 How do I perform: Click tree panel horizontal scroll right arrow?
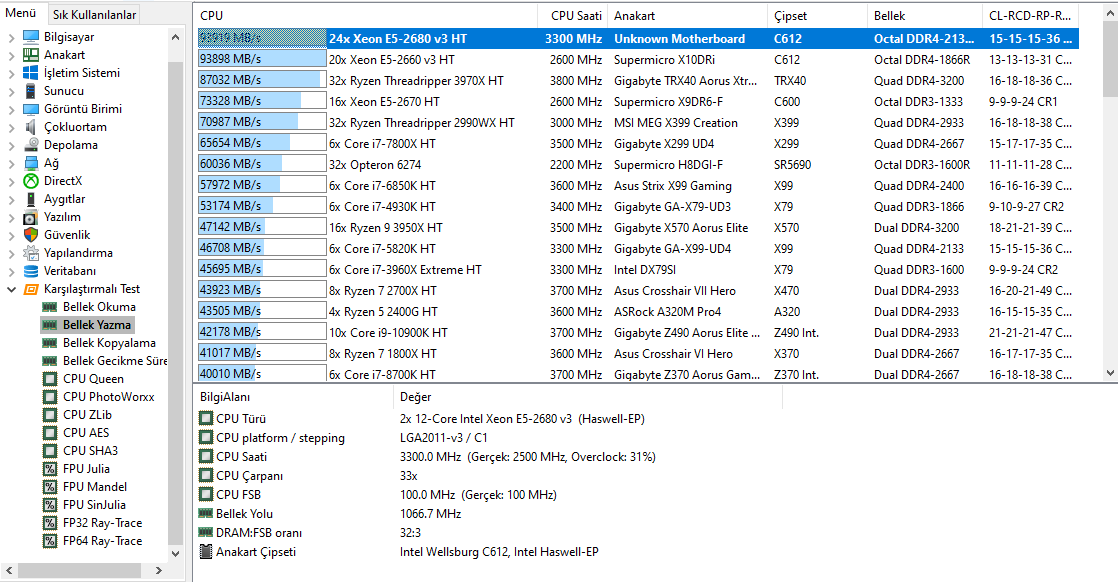pyautogui.click(x=159, y=571)
